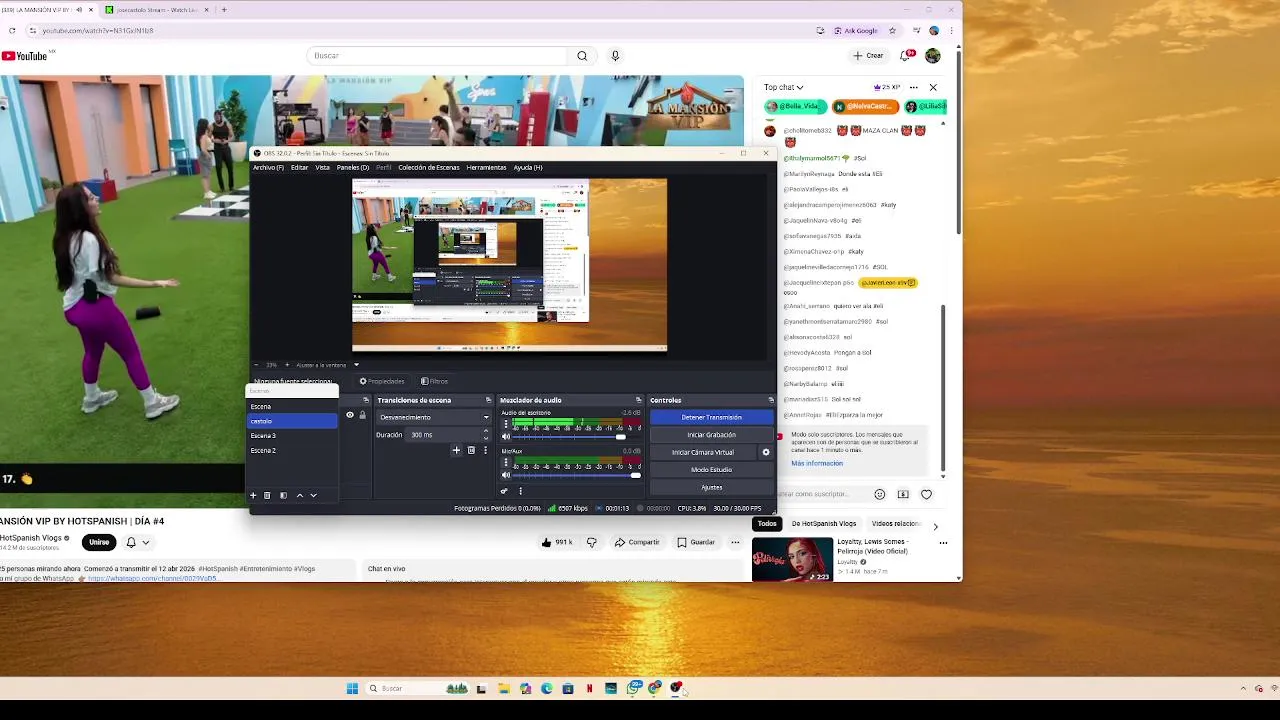Open audio mixer three-dot menu at bottom
The height and width of the screenshot is (720, 1280).
pyautogui.click(x=520, y=490)
